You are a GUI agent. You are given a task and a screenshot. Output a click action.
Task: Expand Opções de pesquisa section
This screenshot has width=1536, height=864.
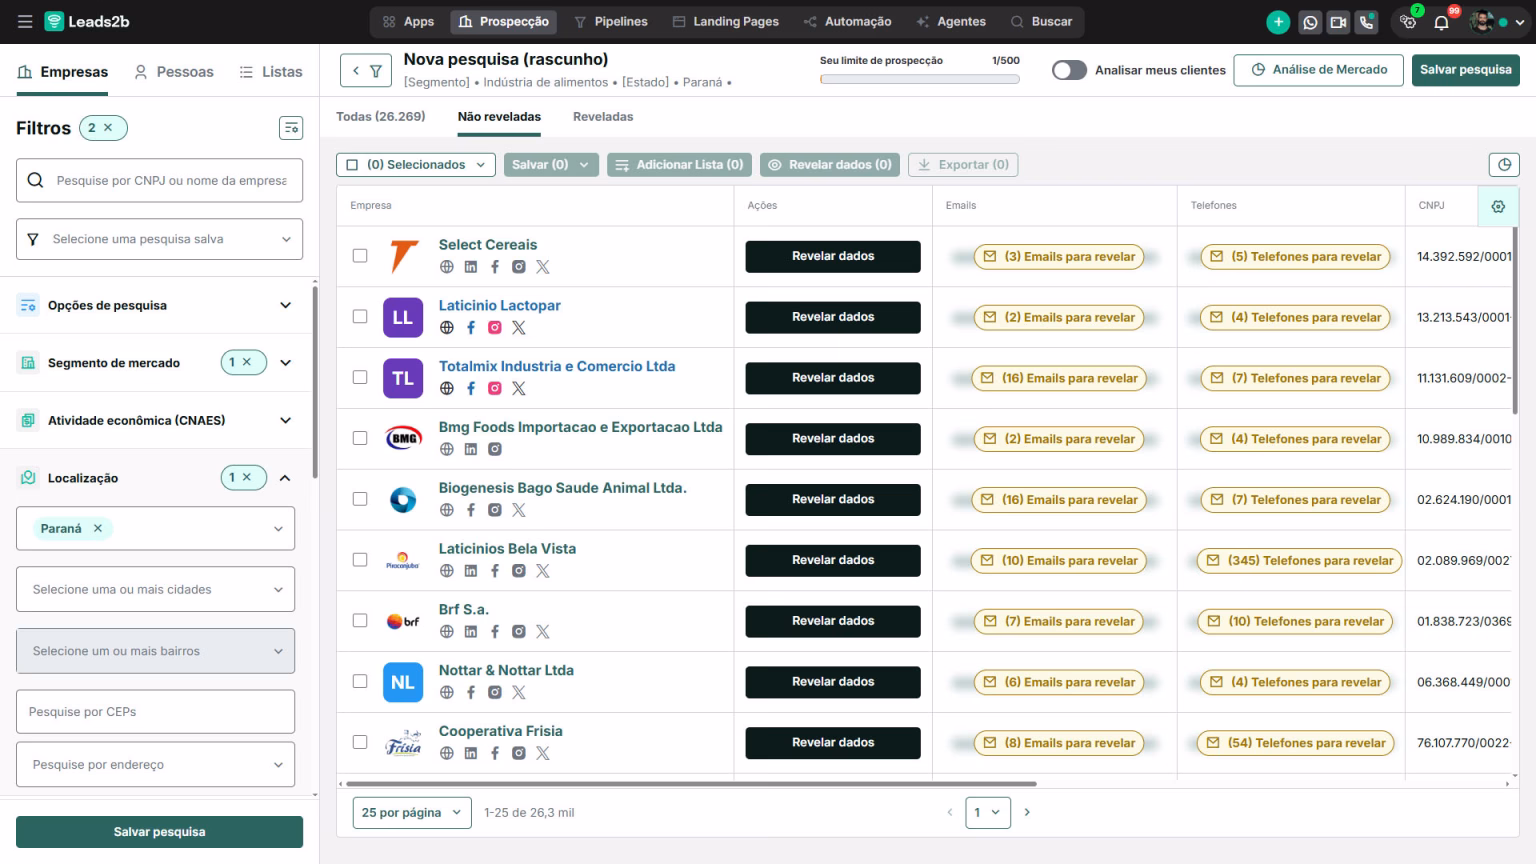coord(159,305)
